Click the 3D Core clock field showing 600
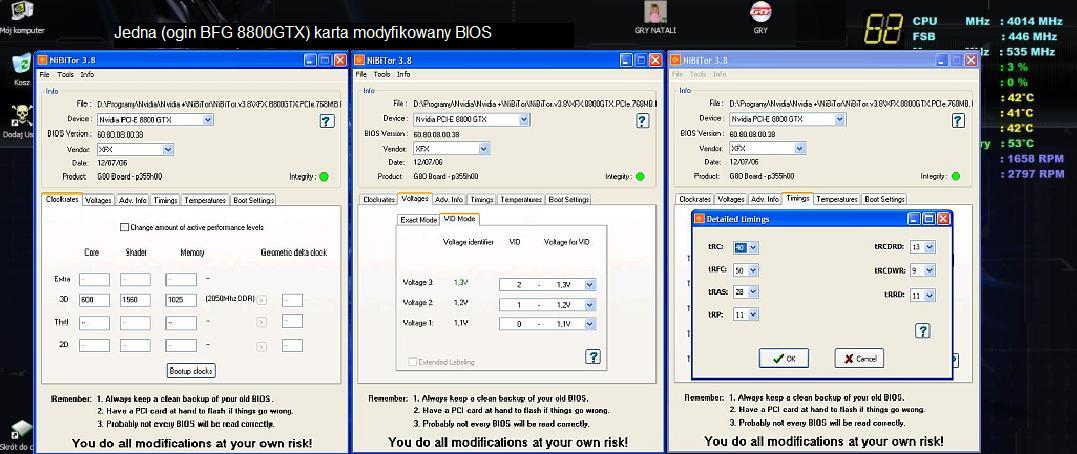 94,300
